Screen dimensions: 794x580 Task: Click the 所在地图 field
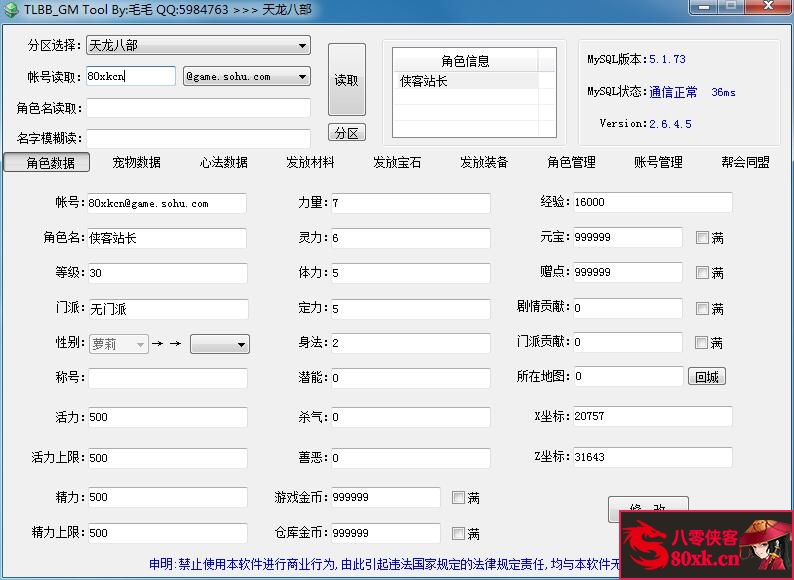(628, 376)
